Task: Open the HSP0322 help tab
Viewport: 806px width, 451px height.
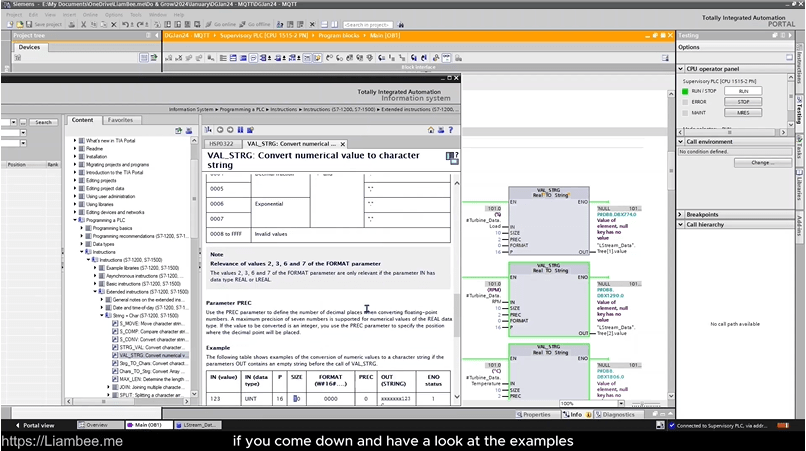Action: tap(222, 144)
